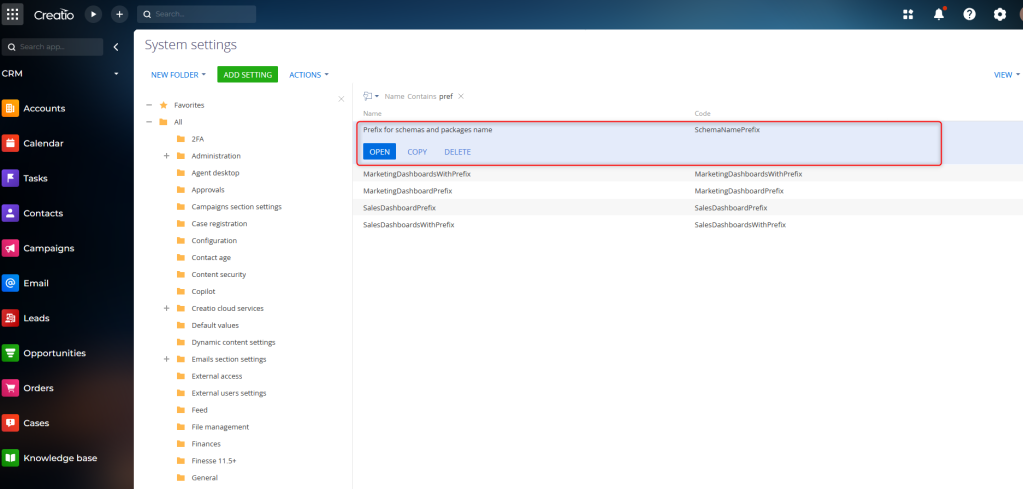
Task: Select the Finesse 11.5+ folder
Action: (214, 461)
